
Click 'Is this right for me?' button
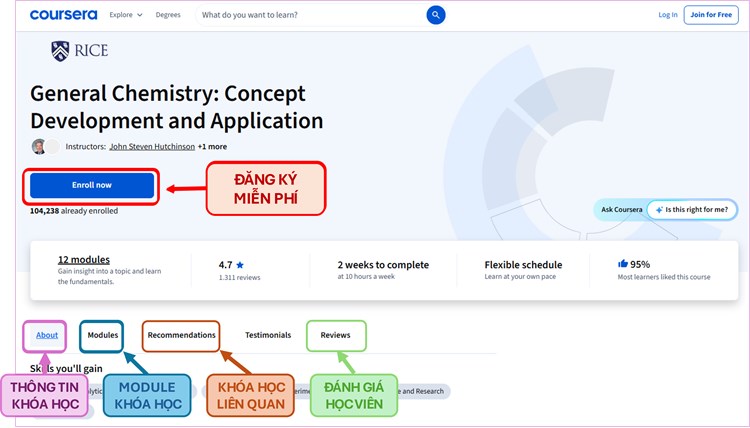pos(692,209)
